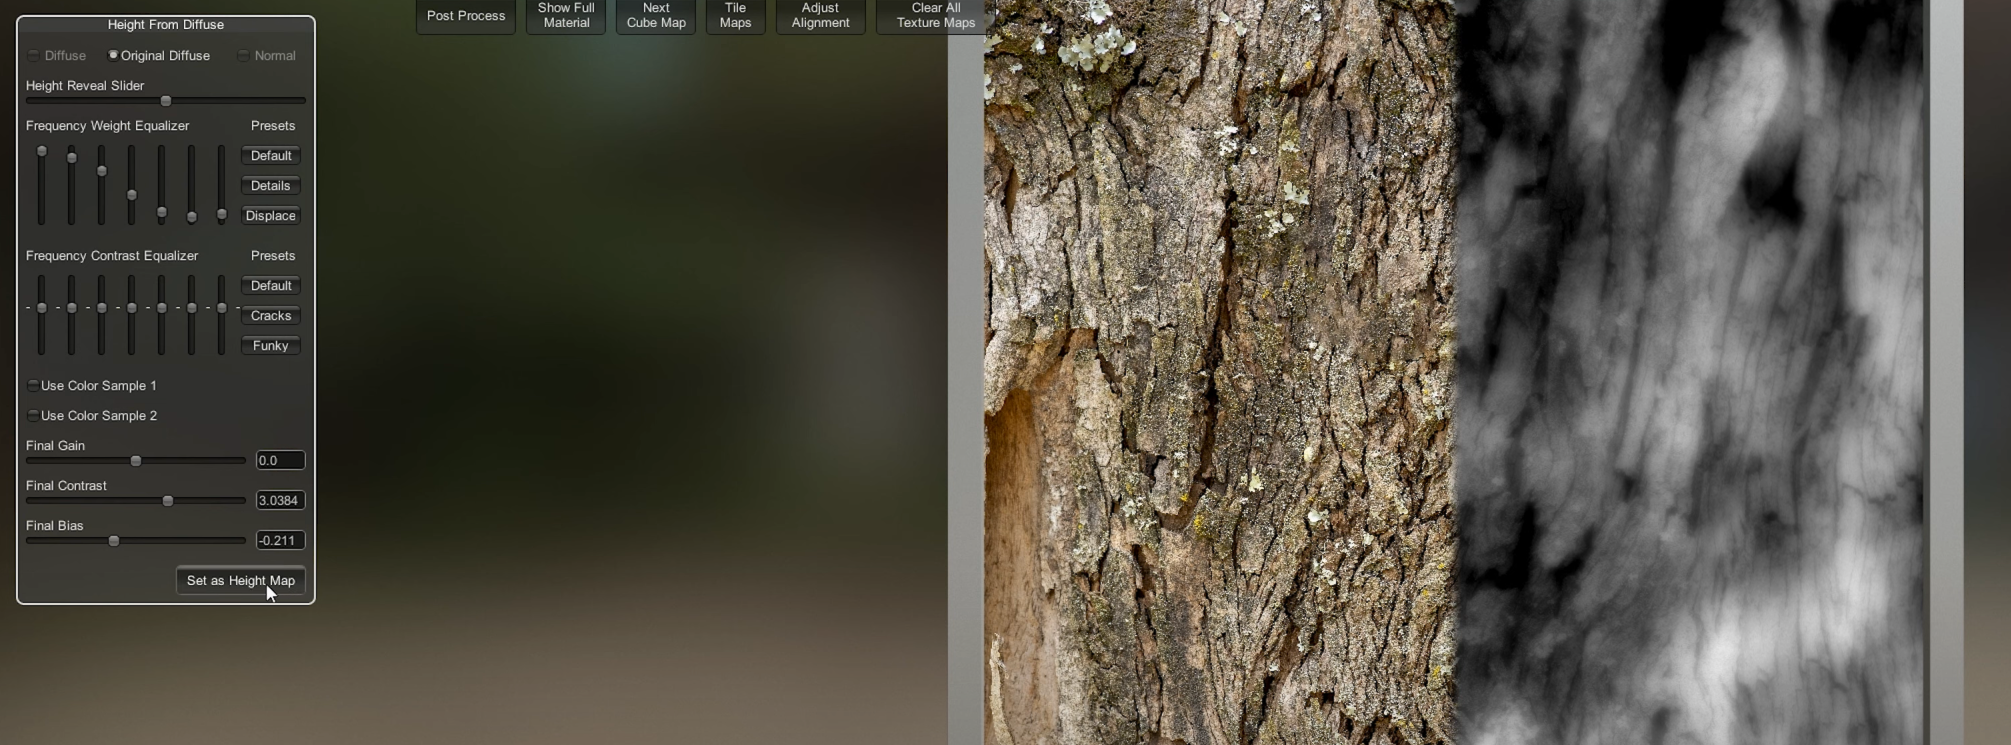
Task: Apply the Displace weight preset
Action: 271,216
